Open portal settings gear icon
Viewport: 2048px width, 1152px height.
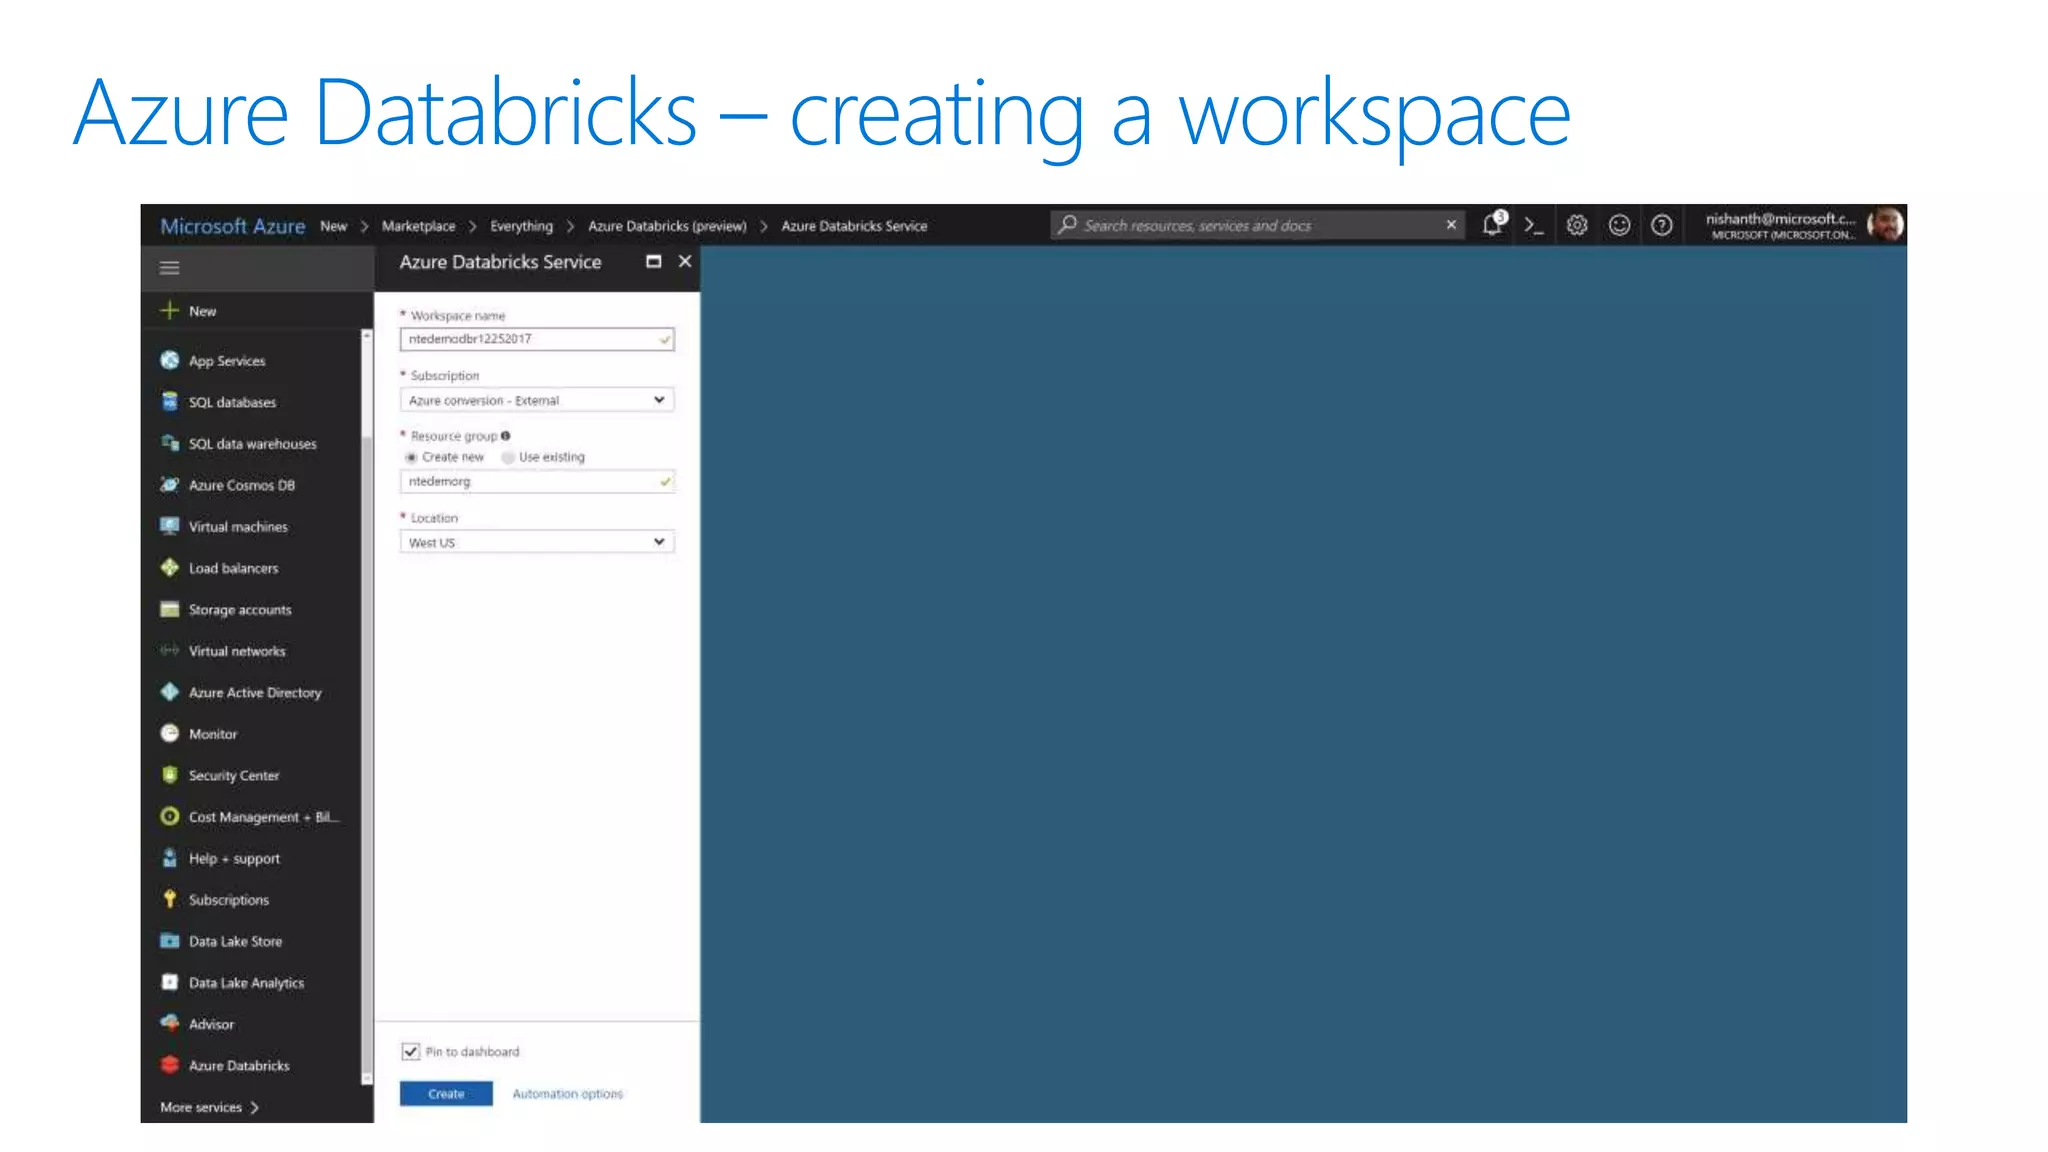(x=1577, y=225)
